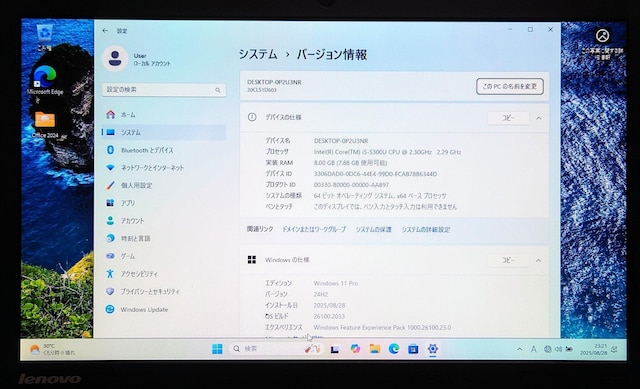The width and height of the screenshot is (640, 389).
Task: Select アカウント in the settings sidebar
Action: (x=163, y=221)
